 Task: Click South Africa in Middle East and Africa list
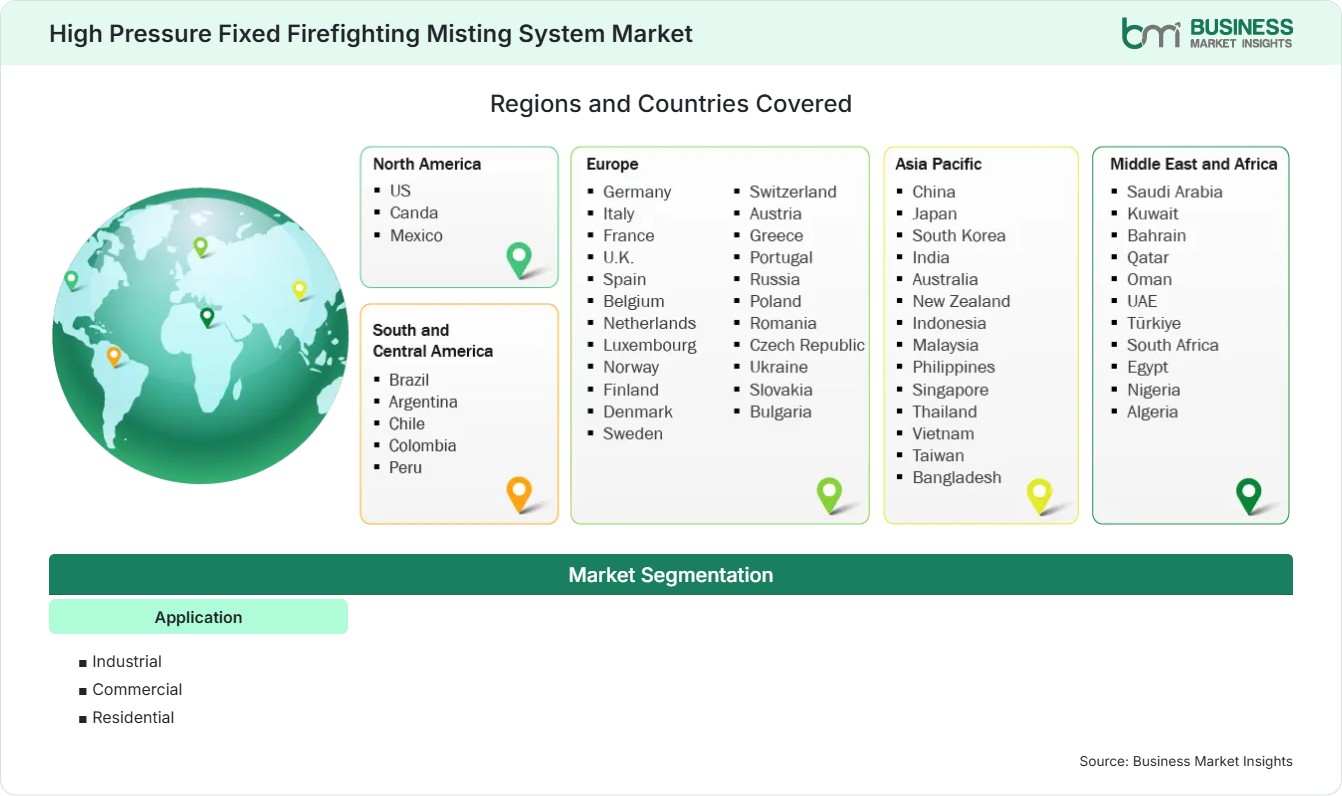pos(1173,345)
